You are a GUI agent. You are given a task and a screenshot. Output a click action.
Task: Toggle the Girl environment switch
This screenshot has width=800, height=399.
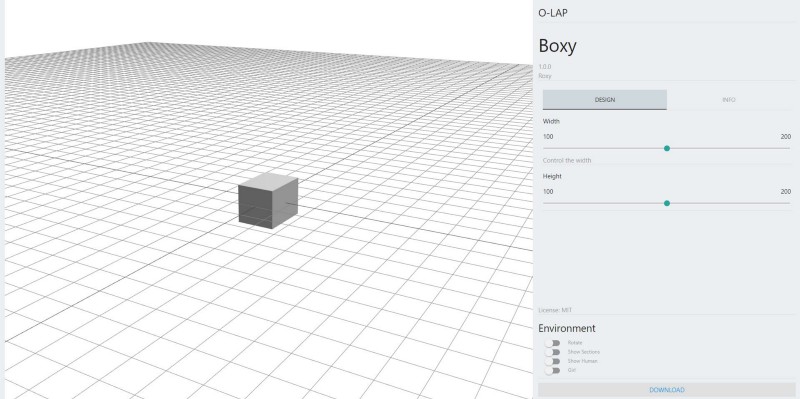pyautogui.click(x=552, y=370)
